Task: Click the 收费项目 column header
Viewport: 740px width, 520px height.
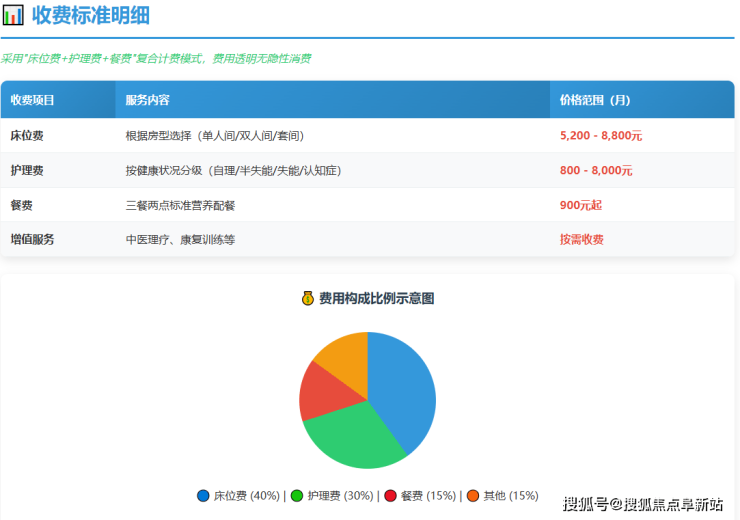Action: point(33,100)
